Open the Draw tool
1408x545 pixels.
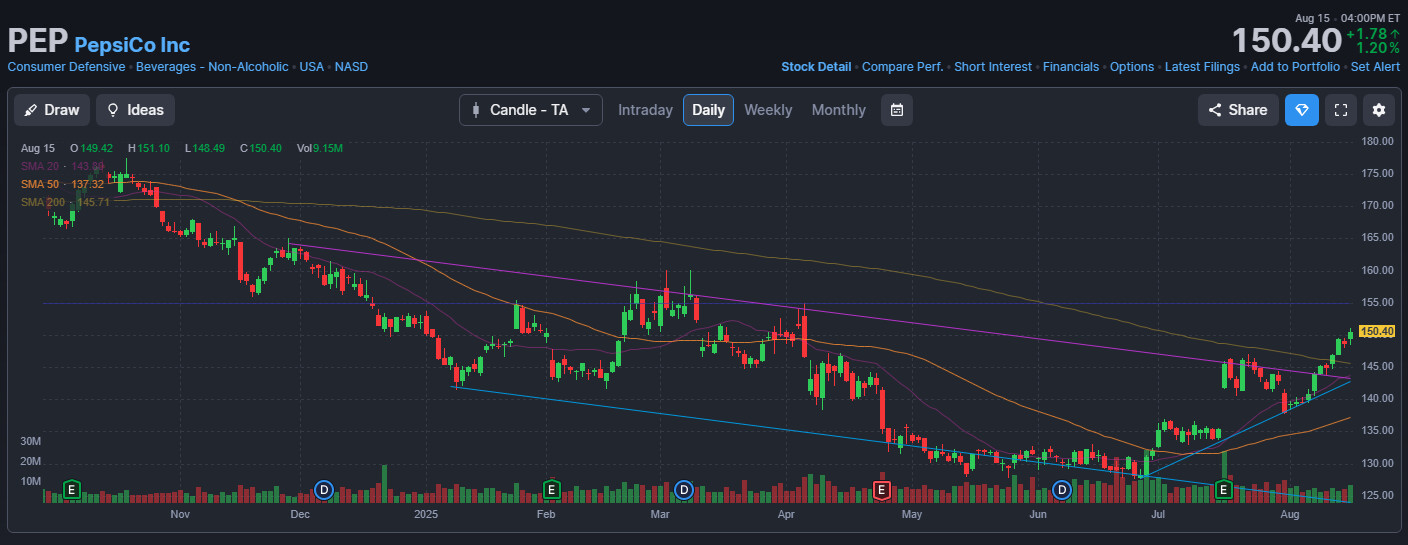pos(52,110)
